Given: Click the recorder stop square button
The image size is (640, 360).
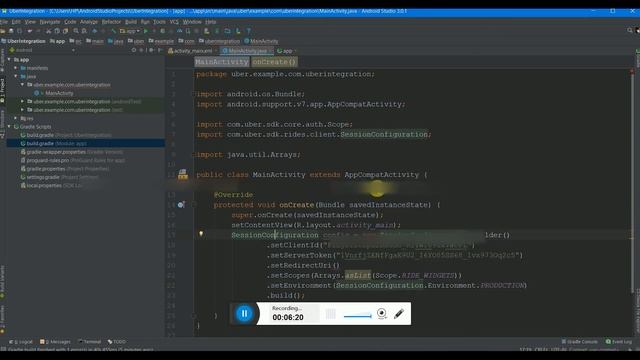Looking at the screenshot, I should [x=331, y=313].
